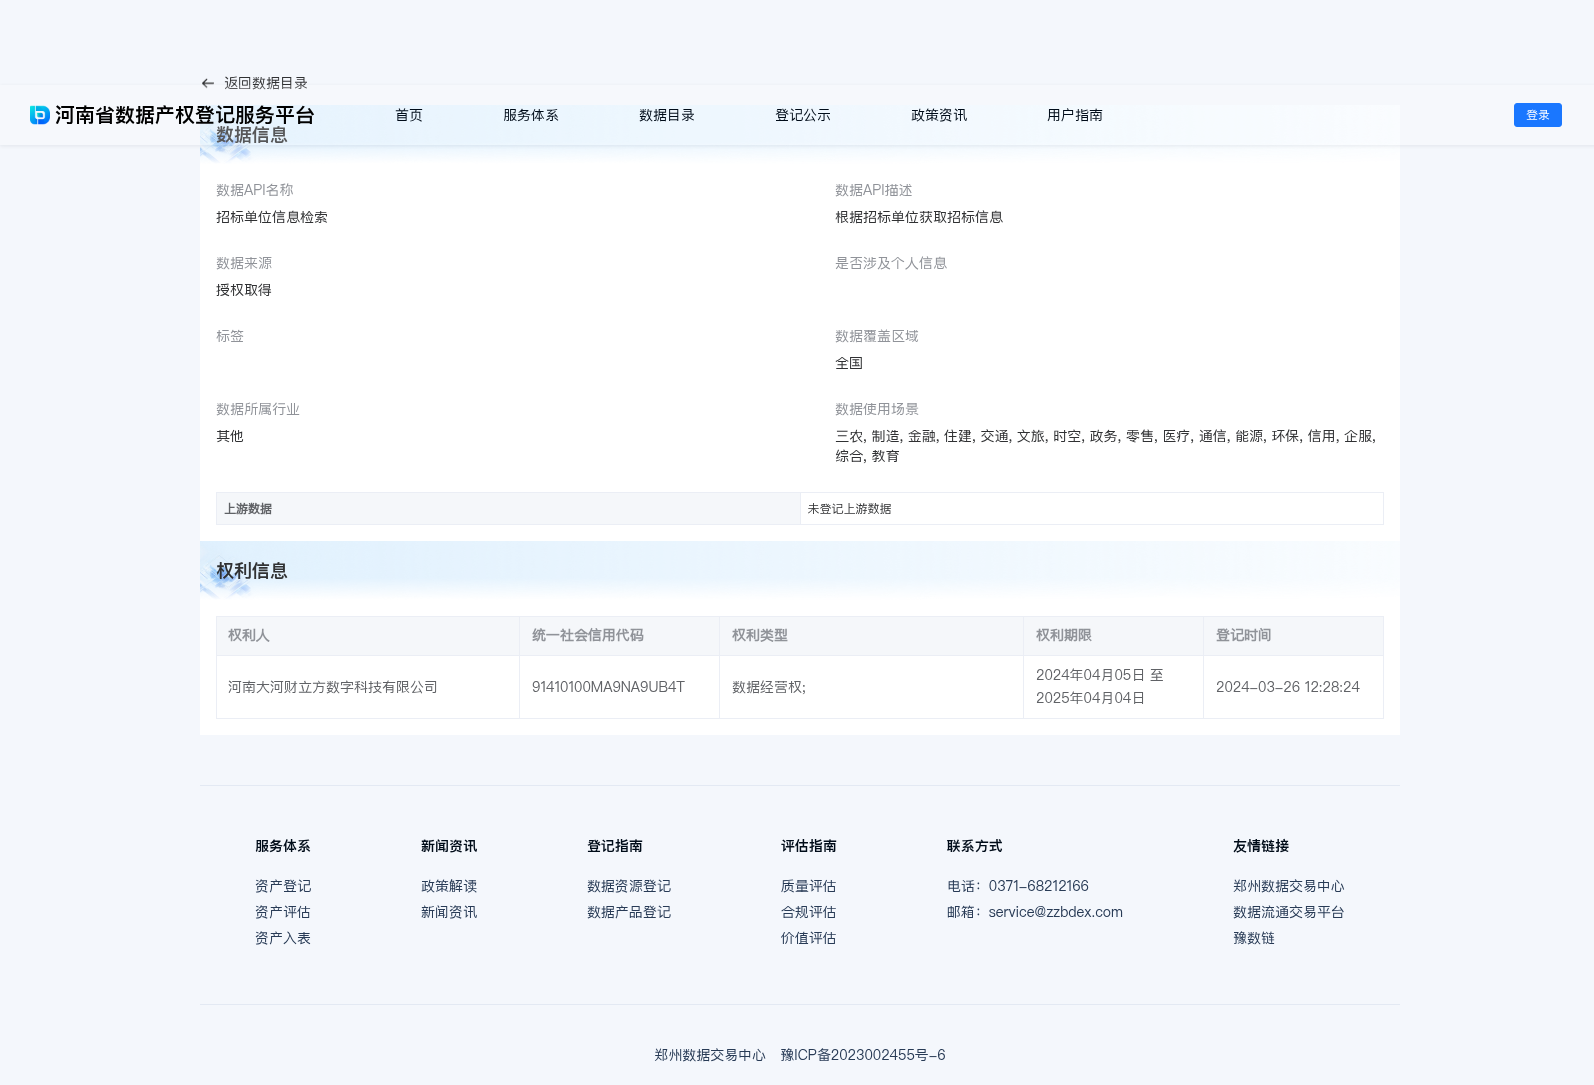The height and width of the screenshot is (1085, 1594).
Task: Click the 数据使用场景 field label
Action: click(877, 409)
